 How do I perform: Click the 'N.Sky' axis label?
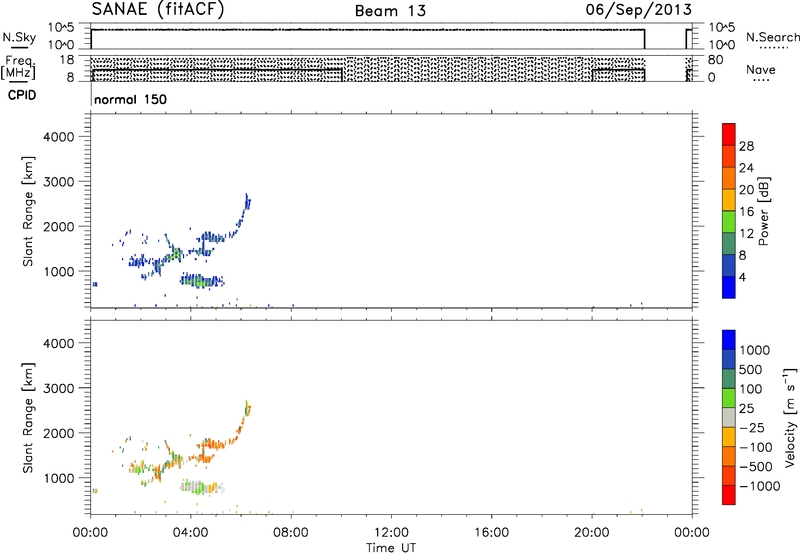tap(19, 38)
